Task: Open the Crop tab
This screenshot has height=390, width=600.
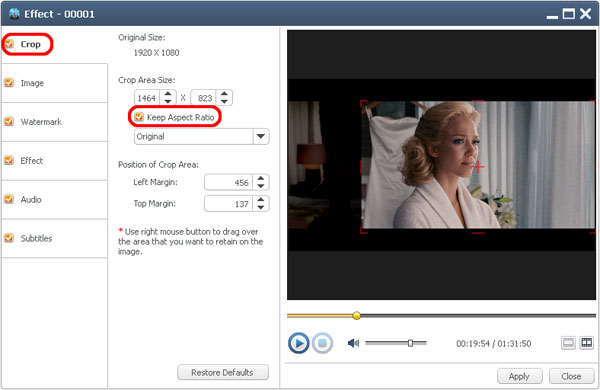Action: 54,44
